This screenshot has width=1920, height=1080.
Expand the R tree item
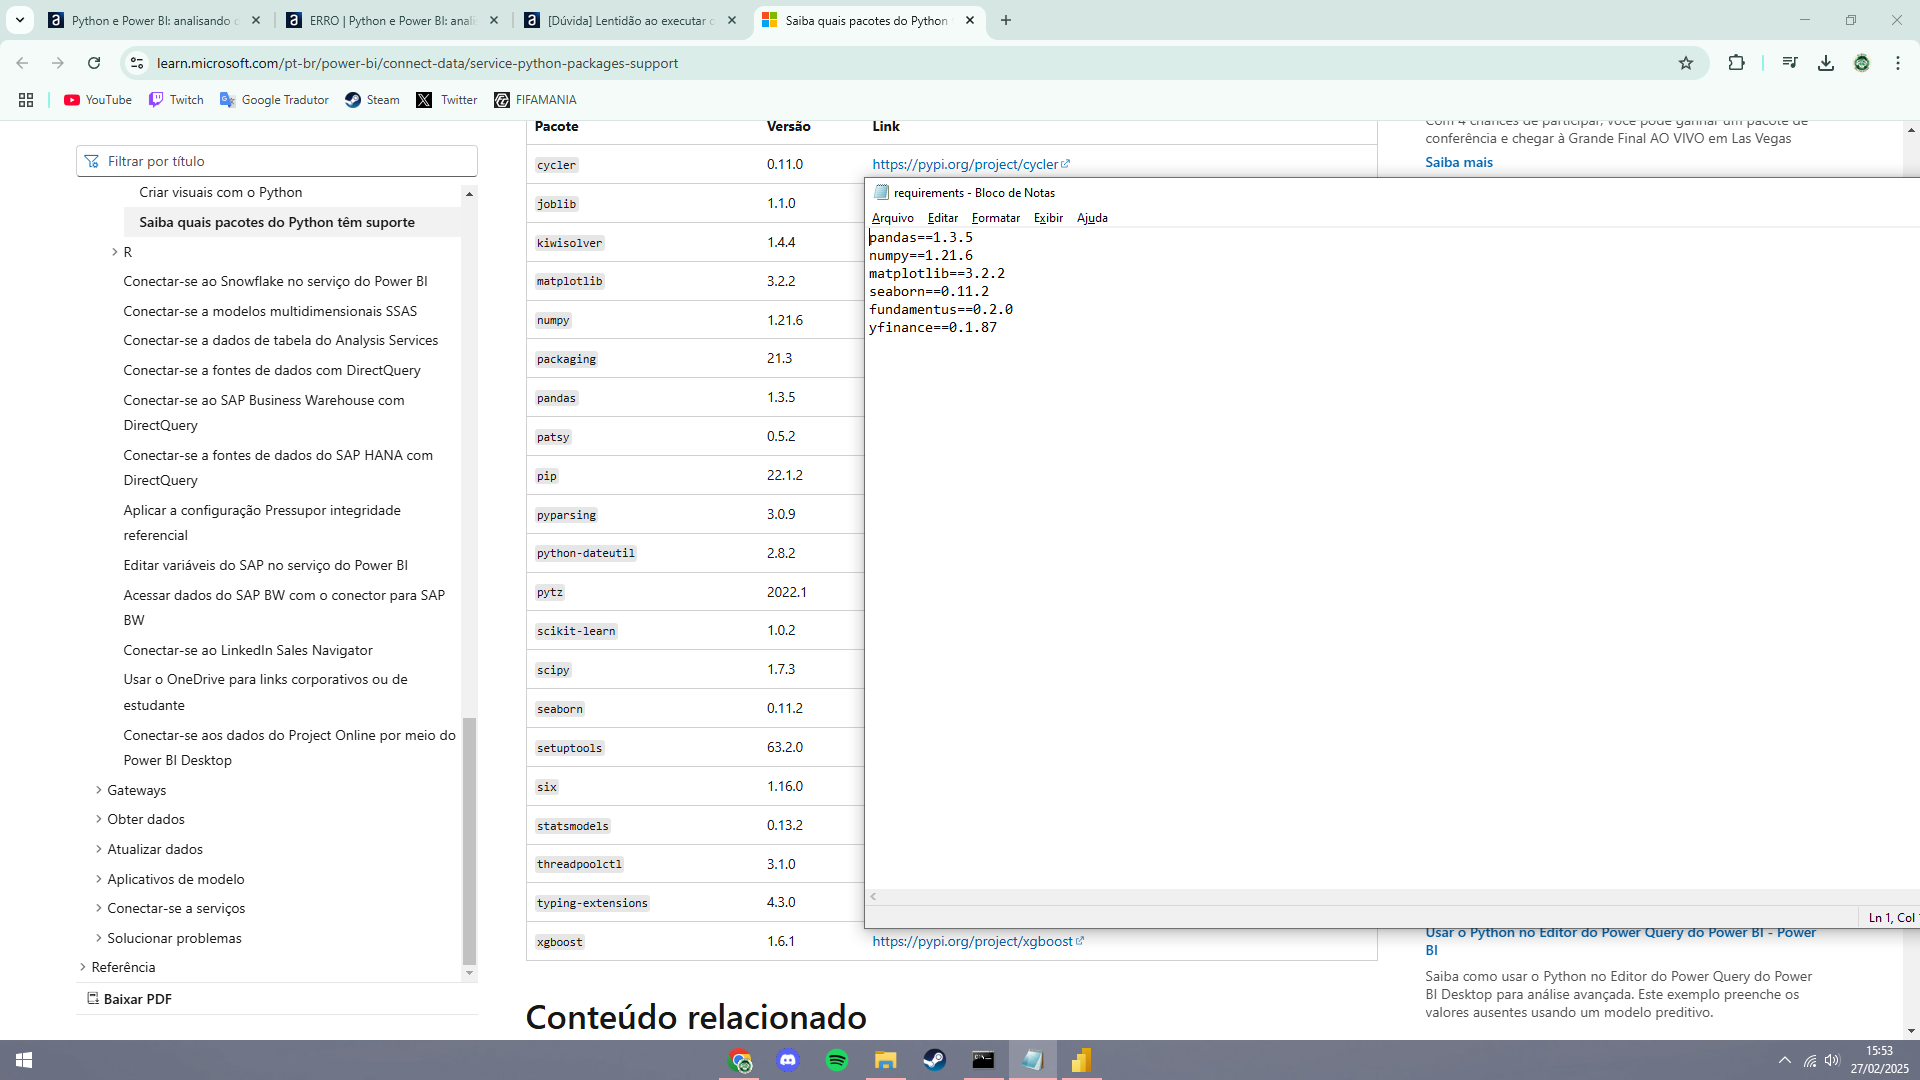[115, 252]
